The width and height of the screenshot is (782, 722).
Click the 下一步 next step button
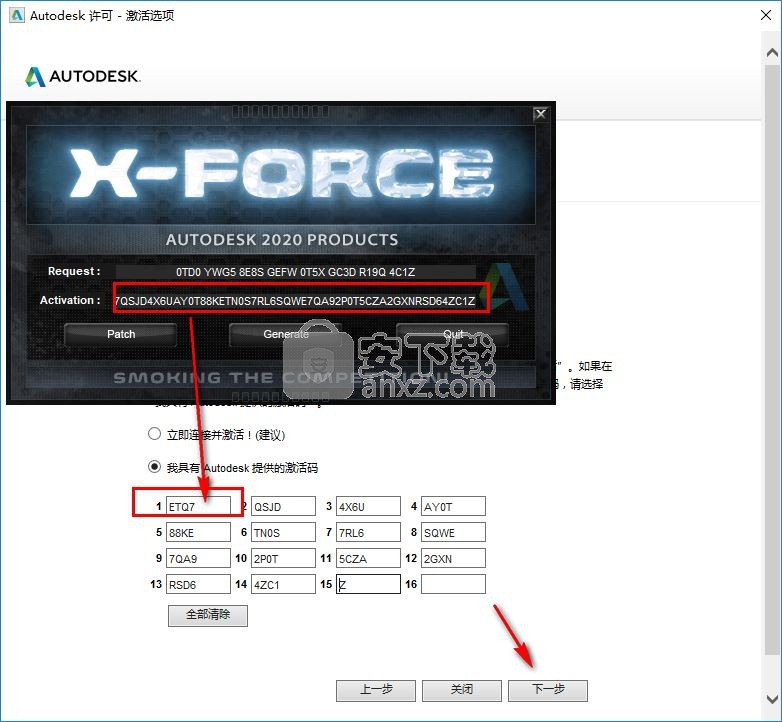pyautogui.click(x=548, y=690)
